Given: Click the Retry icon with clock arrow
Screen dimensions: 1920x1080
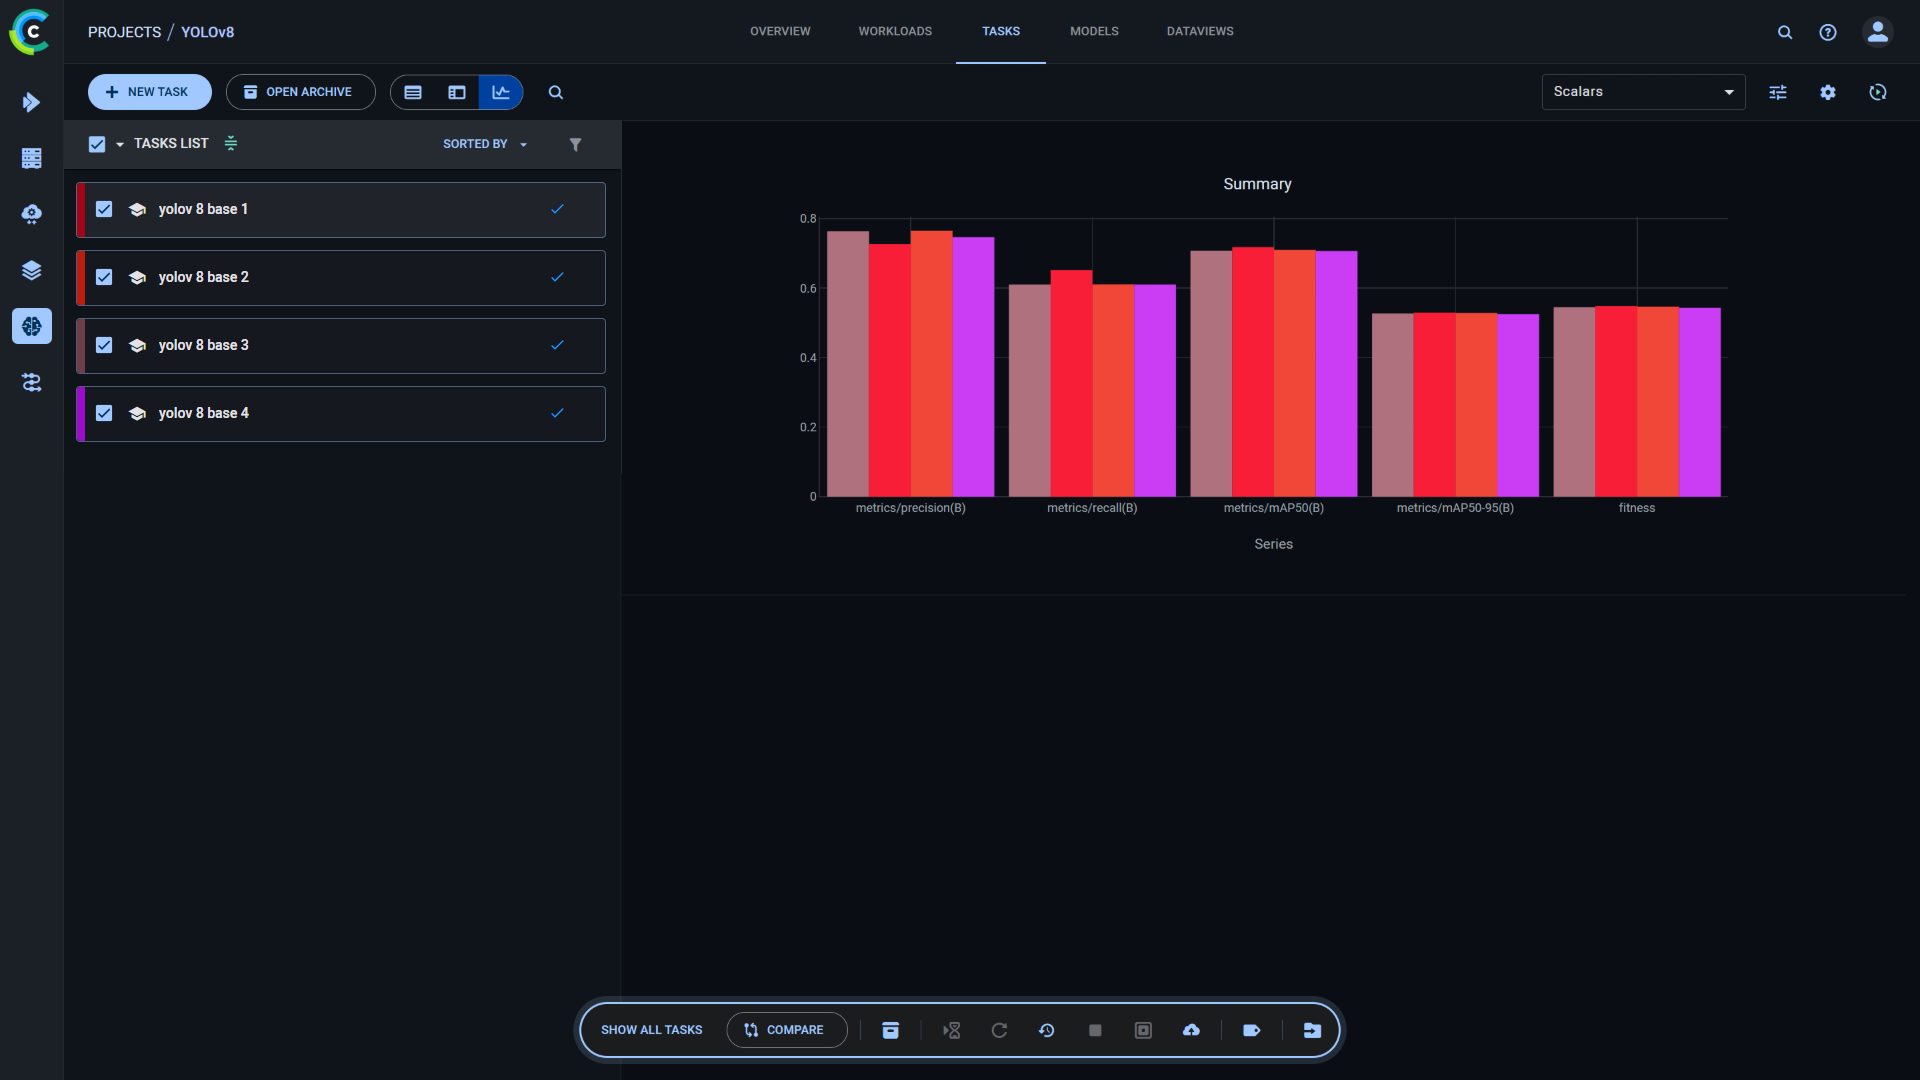Looking at the screenshot, I should click(x=1047, y=1030).
